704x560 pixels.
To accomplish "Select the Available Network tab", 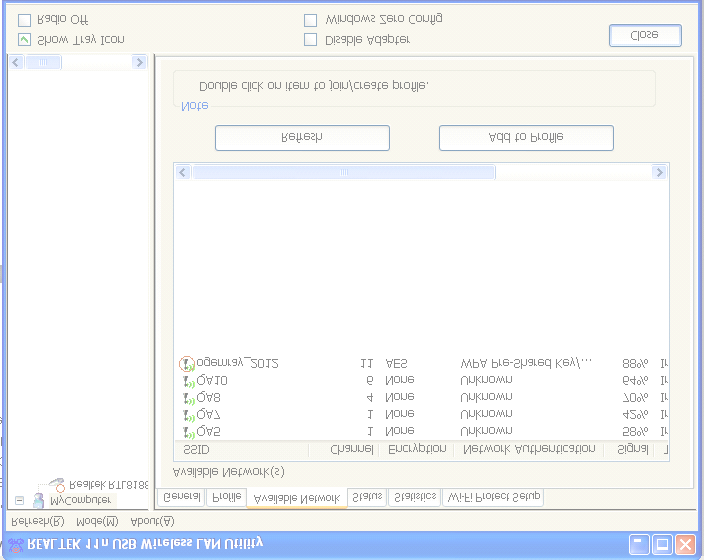I will coord(297,498).
